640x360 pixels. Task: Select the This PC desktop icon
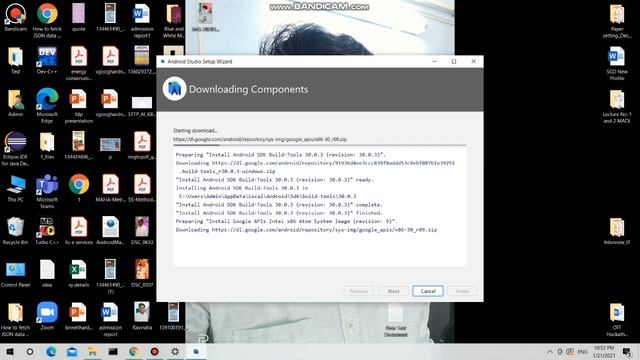pos(16,188)
